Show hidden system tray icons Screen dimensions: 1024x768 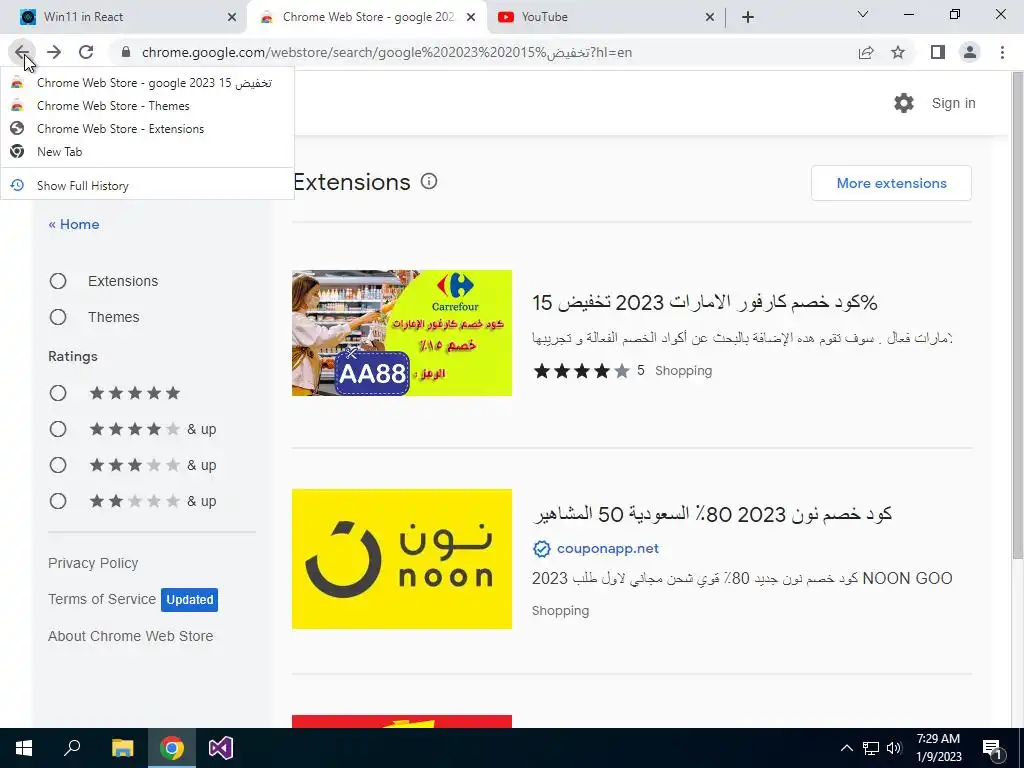tap(846, 748)
